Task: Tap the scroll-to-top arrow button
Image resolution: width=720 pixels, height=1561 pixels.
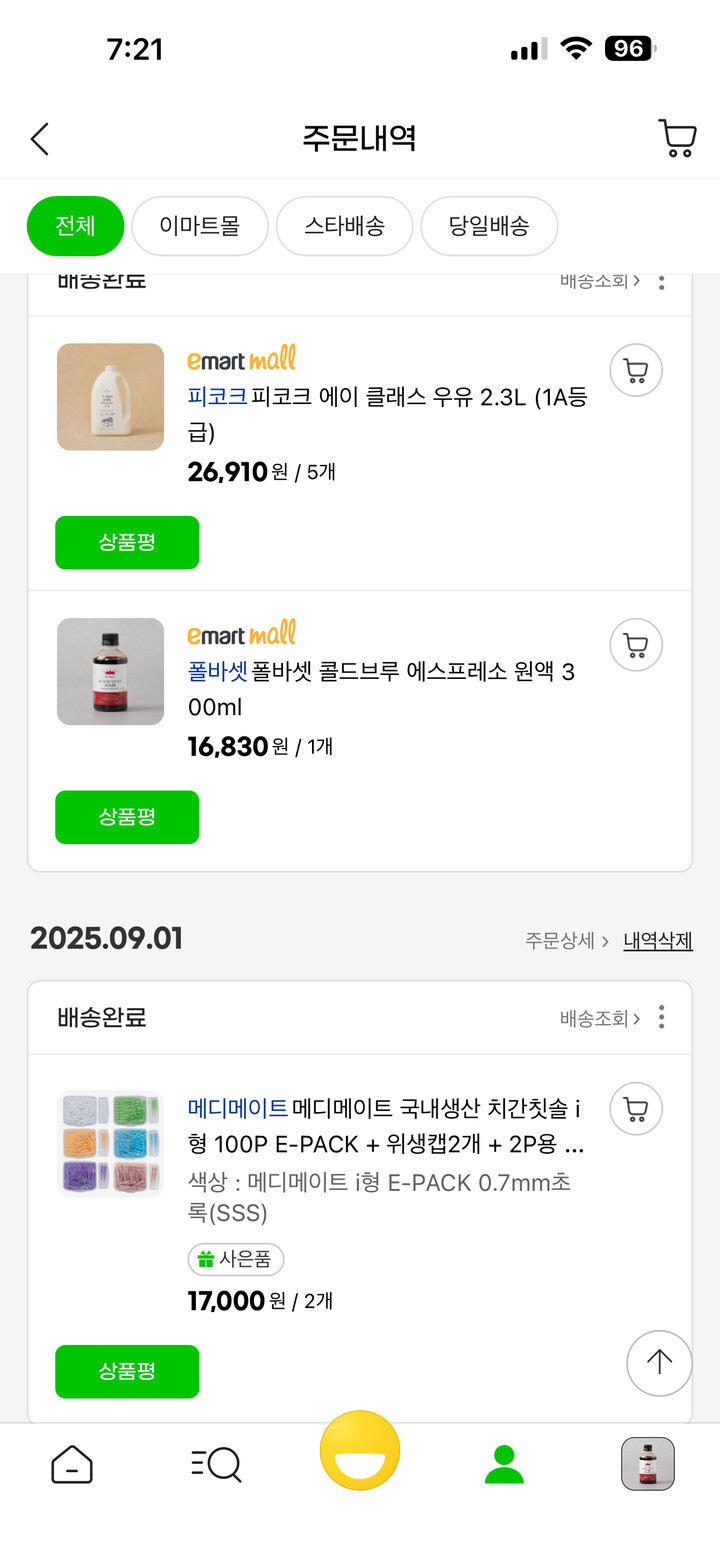Action: (659, 1363)
